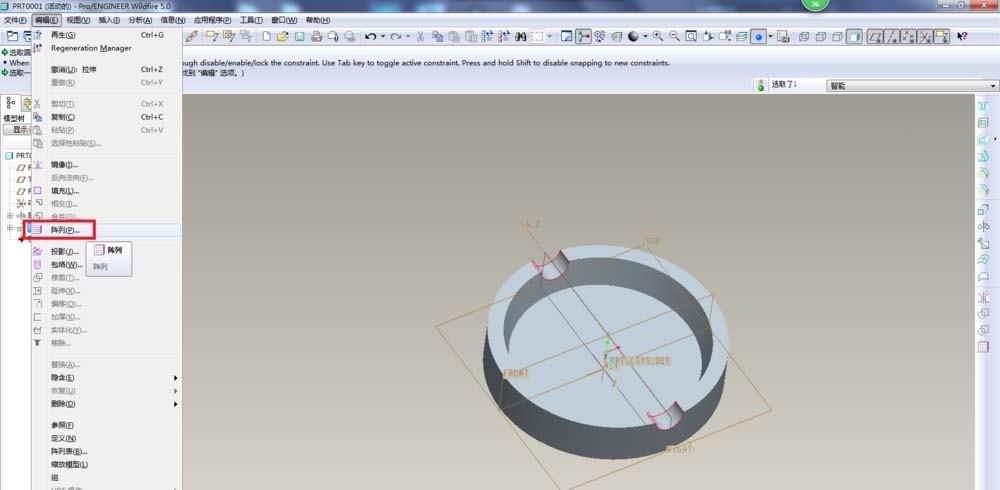Click 再生(G) regenerate command
This screenshot has height=490, width=1000.
[x=62, y=35]
